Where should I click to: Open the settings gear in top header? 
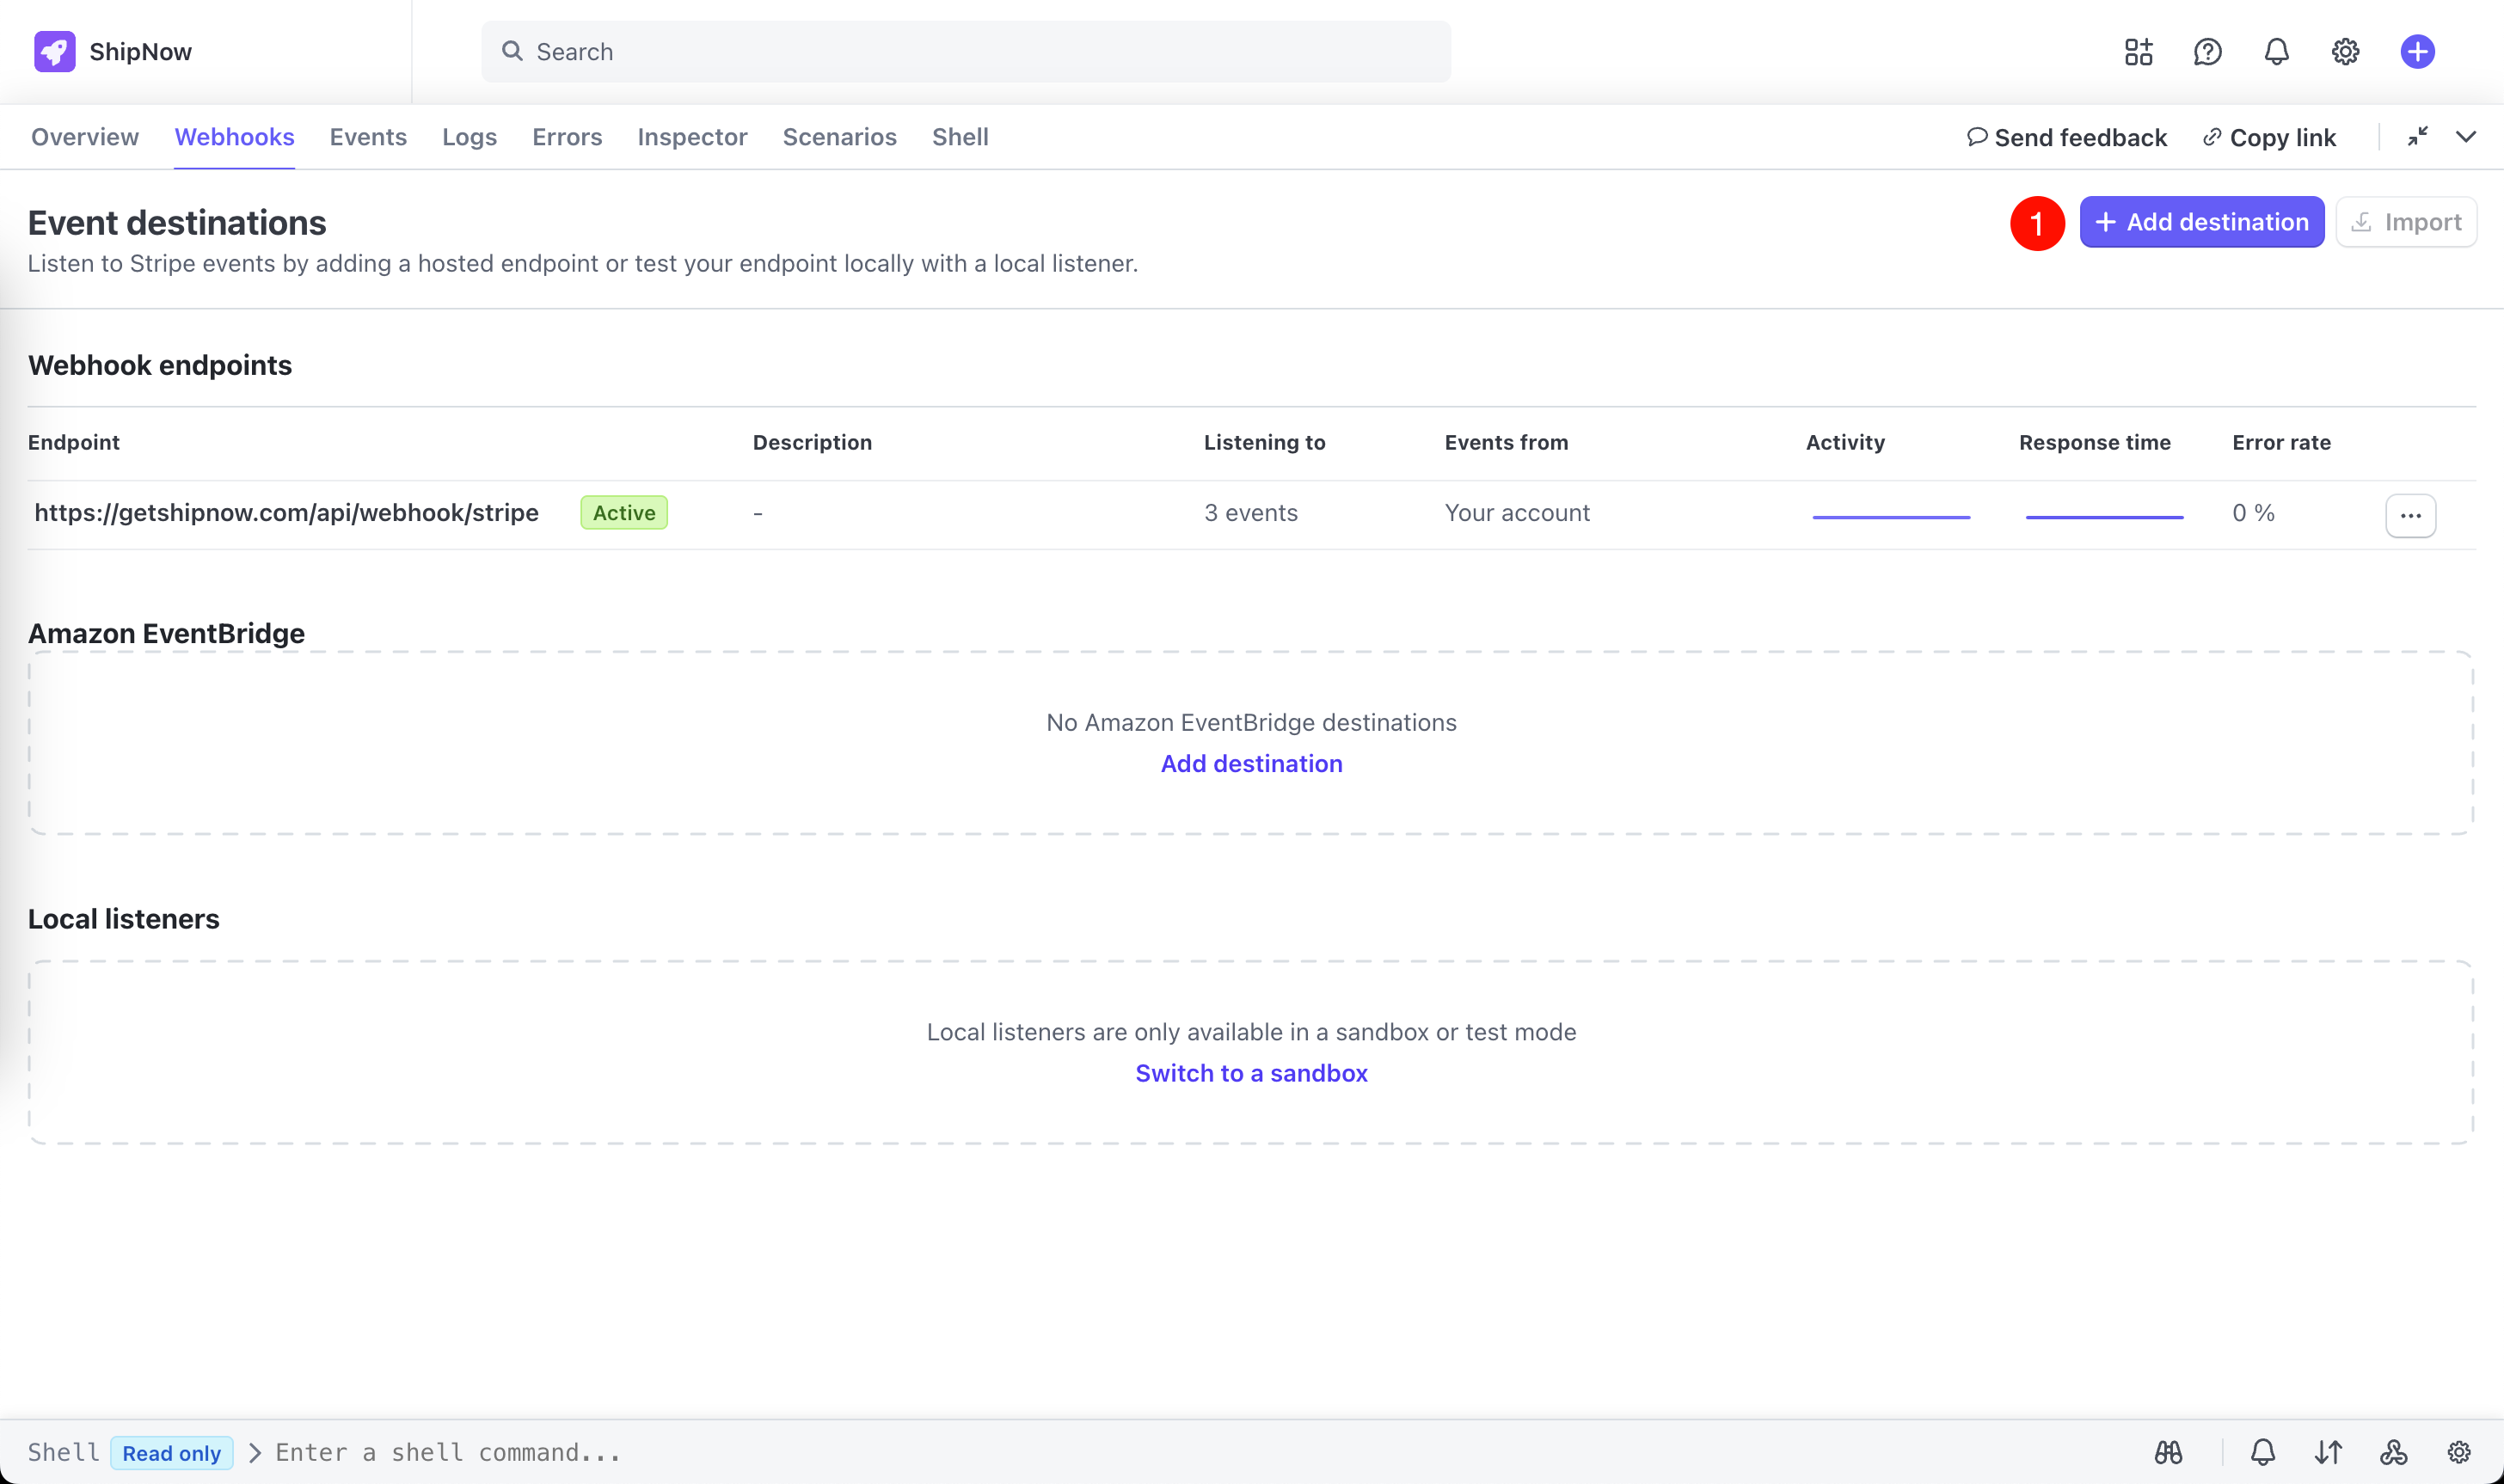point(2345,51)
